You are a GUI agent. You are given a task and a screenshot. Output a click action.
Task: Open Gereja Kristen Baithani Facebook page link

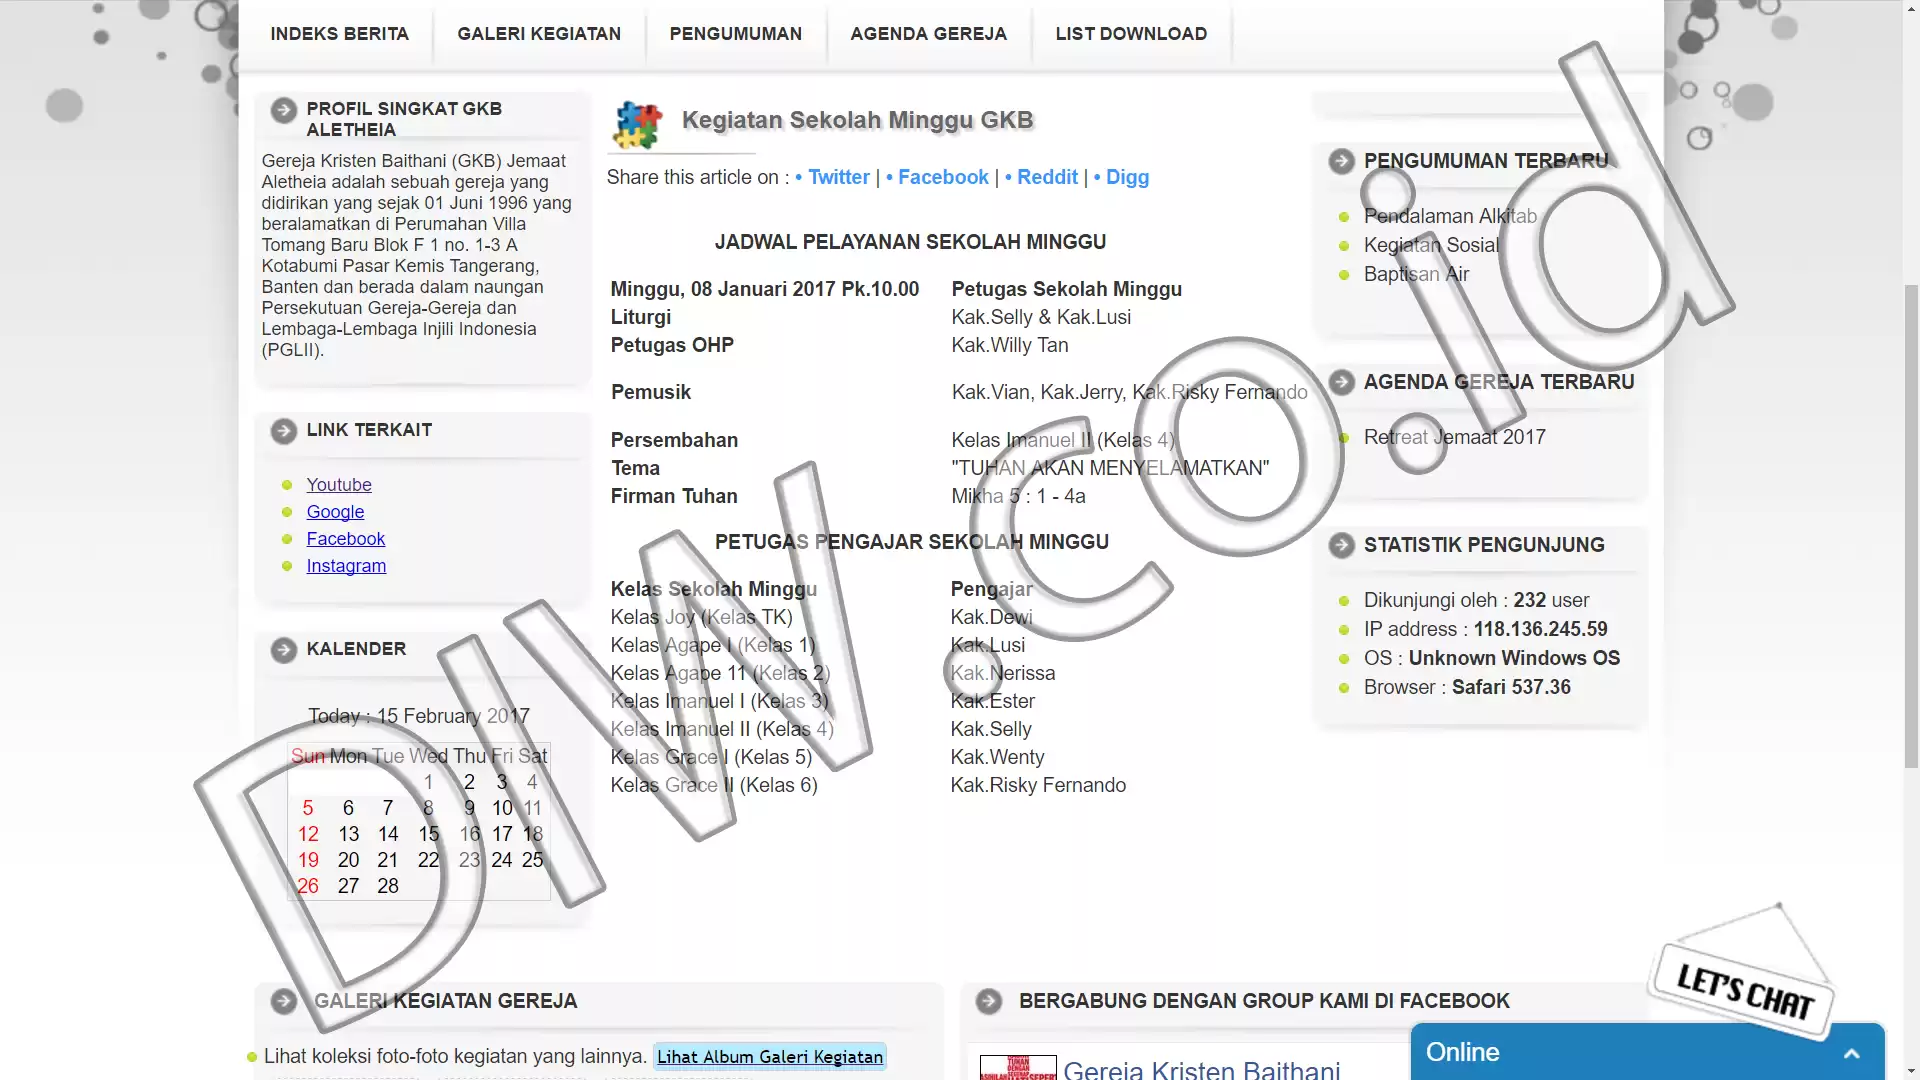coord(1201,1068)
